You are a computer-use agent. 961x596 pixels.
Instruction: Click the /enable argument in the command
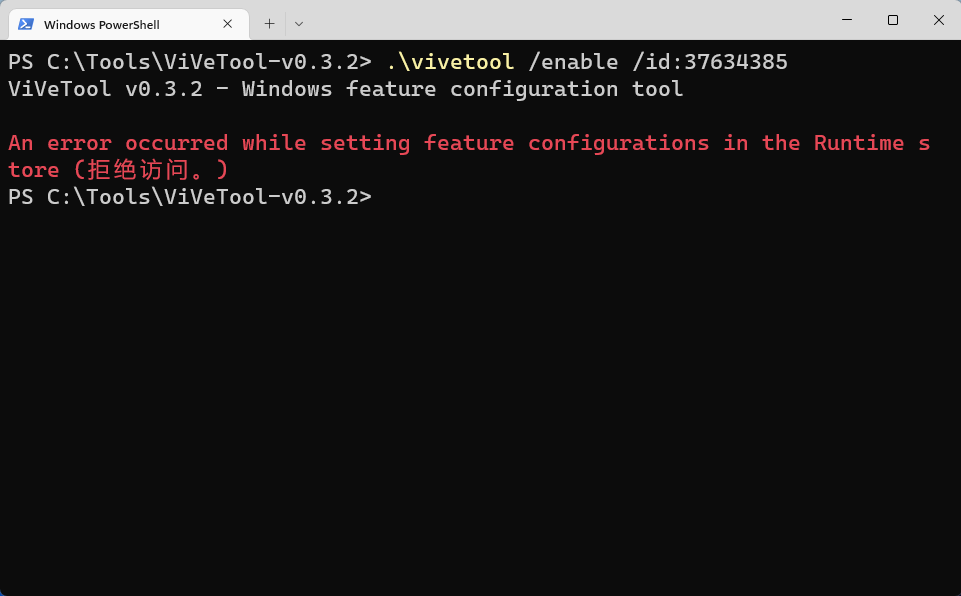coord(573,62)
